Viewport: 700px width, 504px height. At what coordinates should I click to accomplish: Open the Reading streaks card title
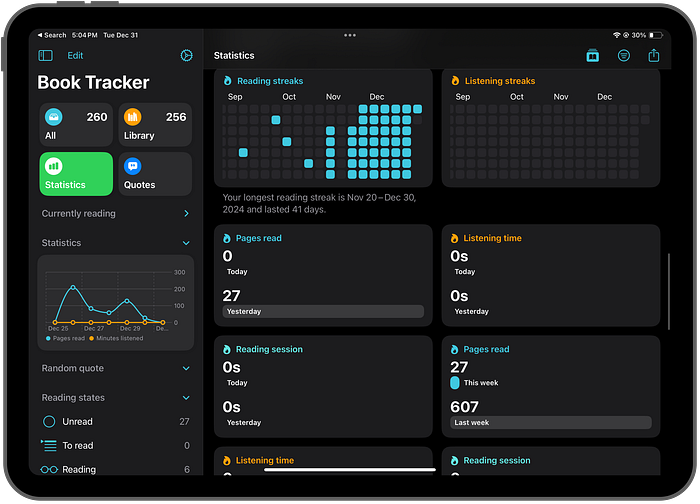click(x=270, y=81)
